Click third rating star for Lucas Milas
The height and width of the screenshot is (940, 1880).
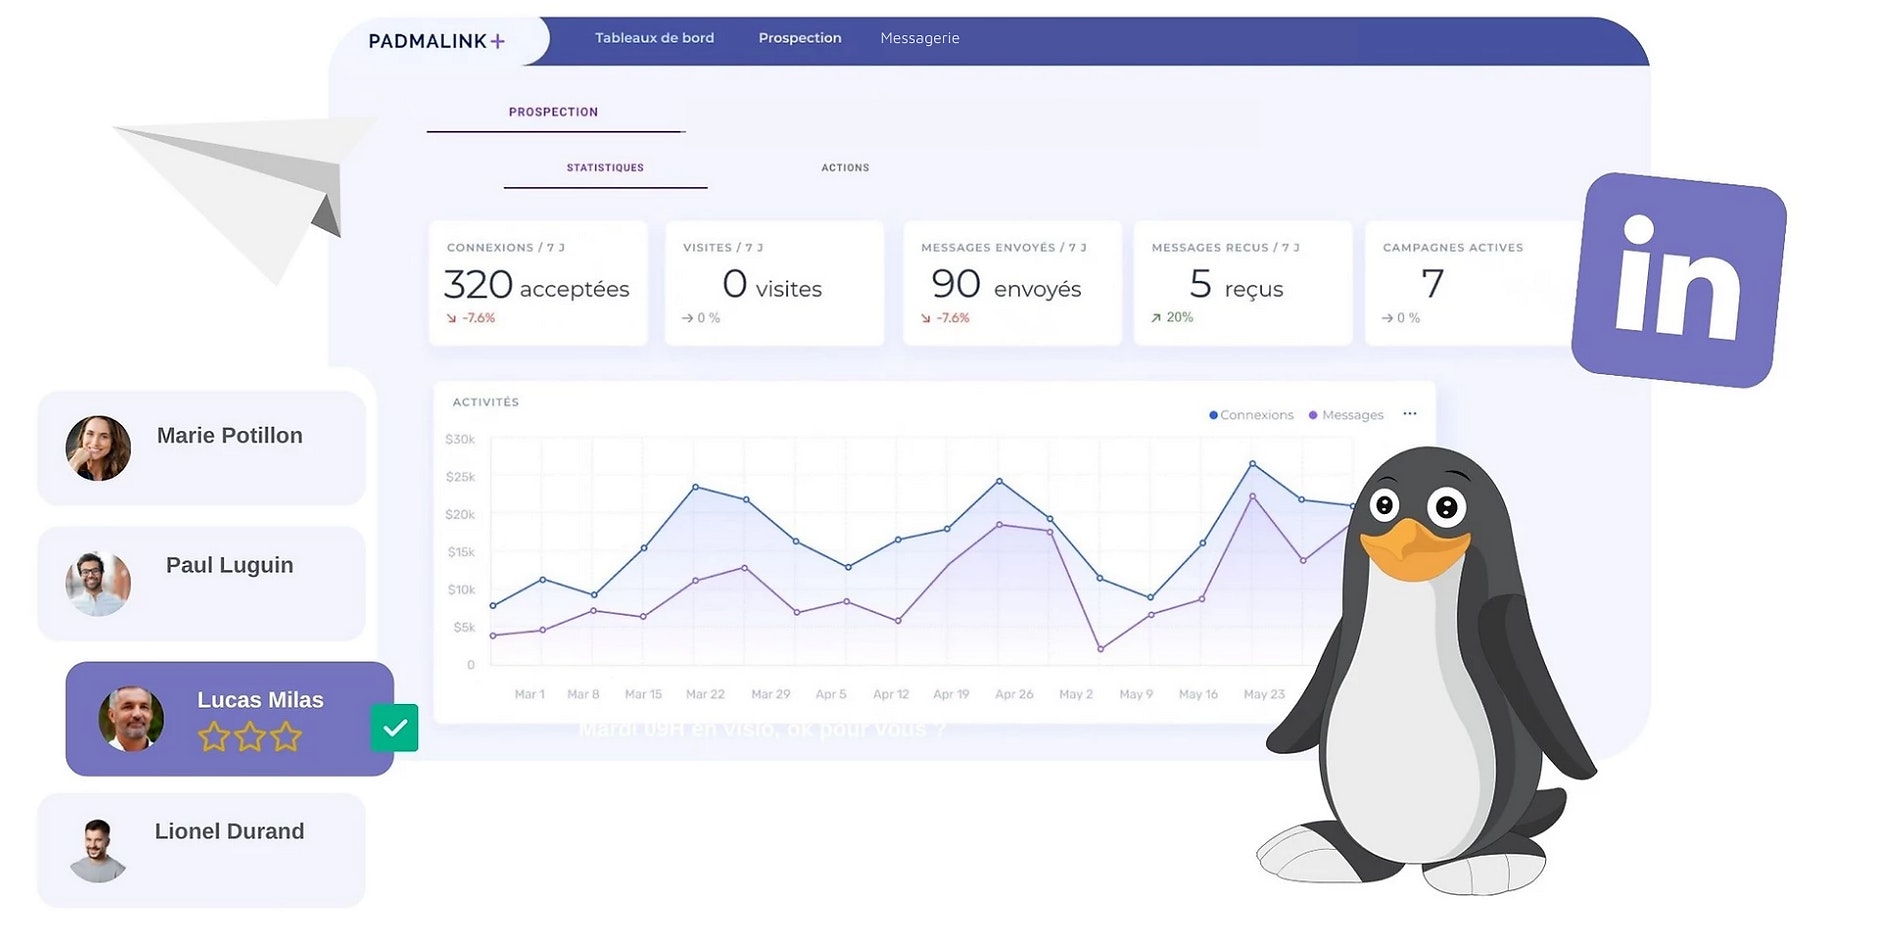click(x=286, y=737)
